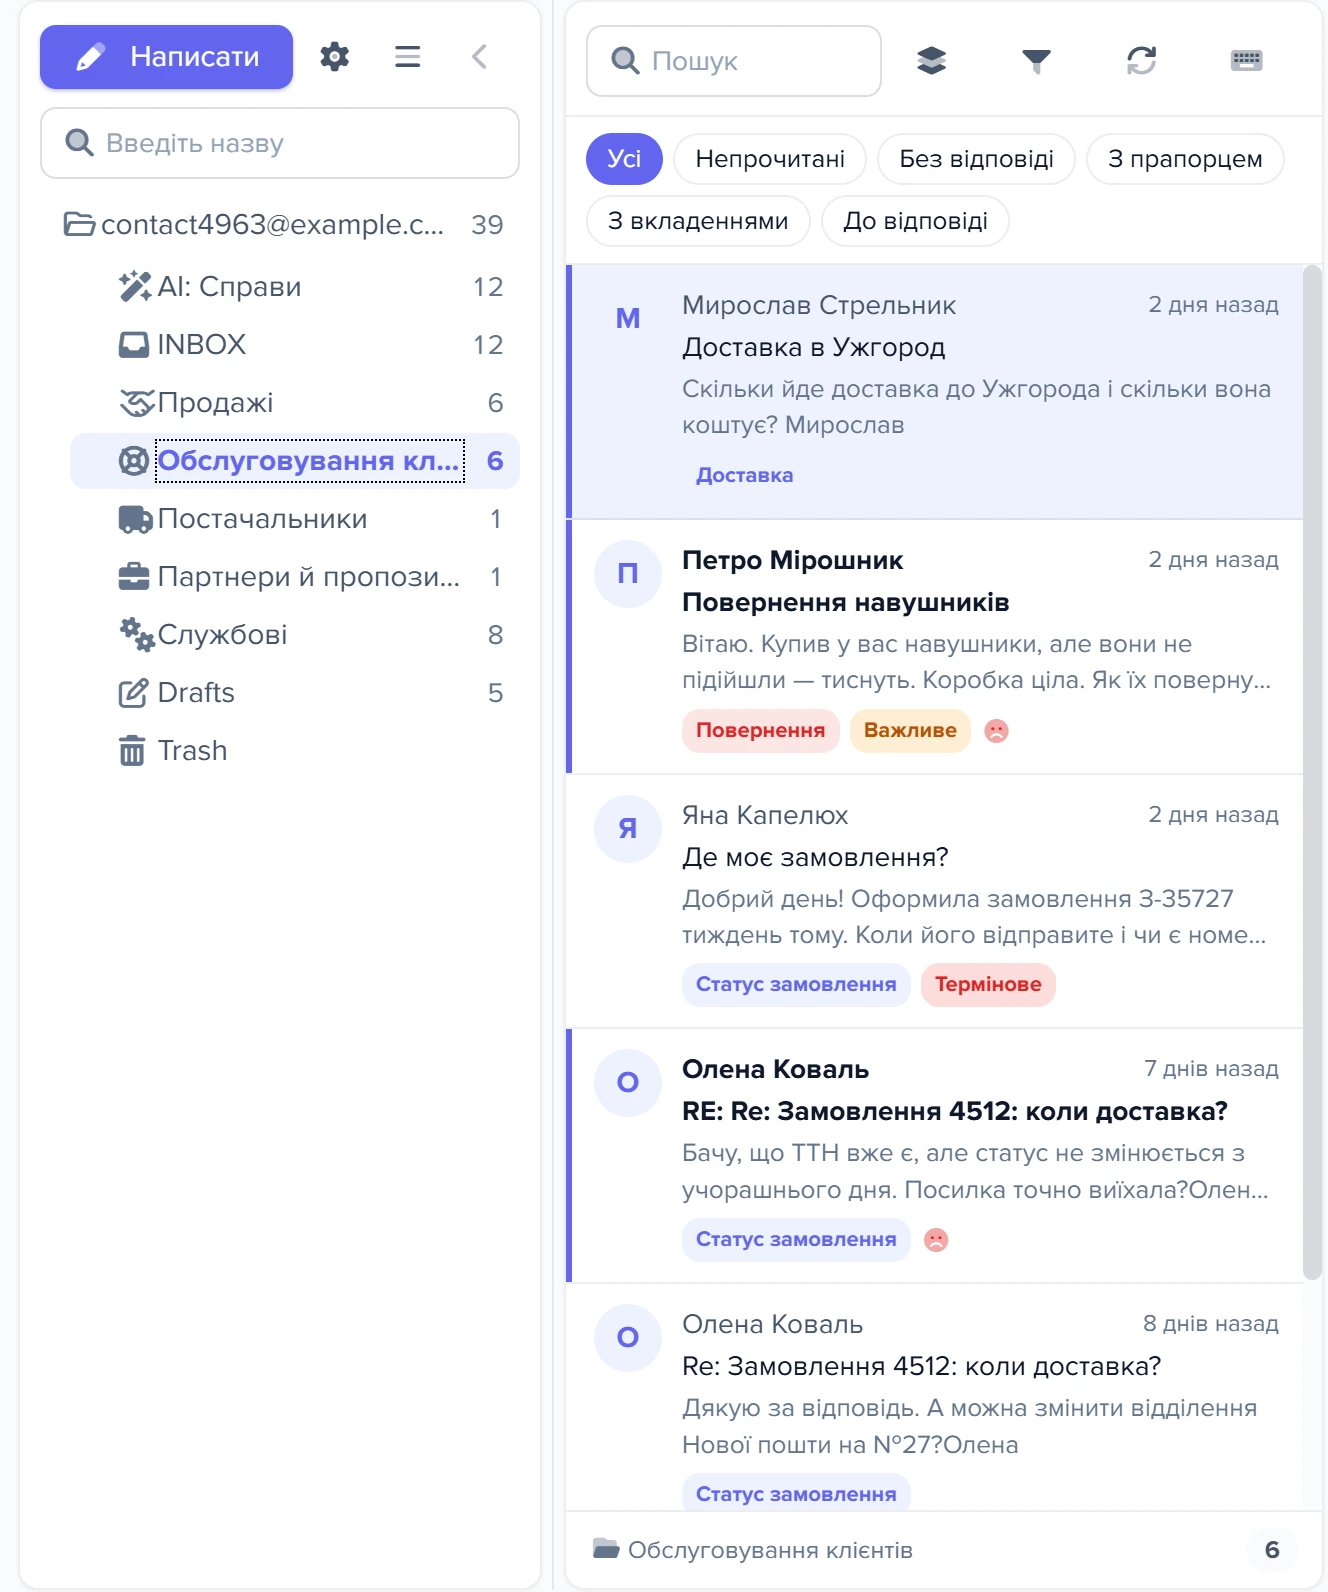Open the Де моє замовлення? email
Image resolution: width=1328 pixels, height=1592 pixels.
[935, 901]
